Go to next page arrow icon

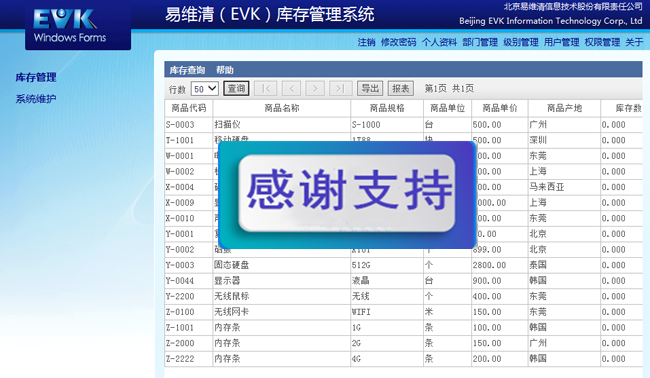(315, 88)
